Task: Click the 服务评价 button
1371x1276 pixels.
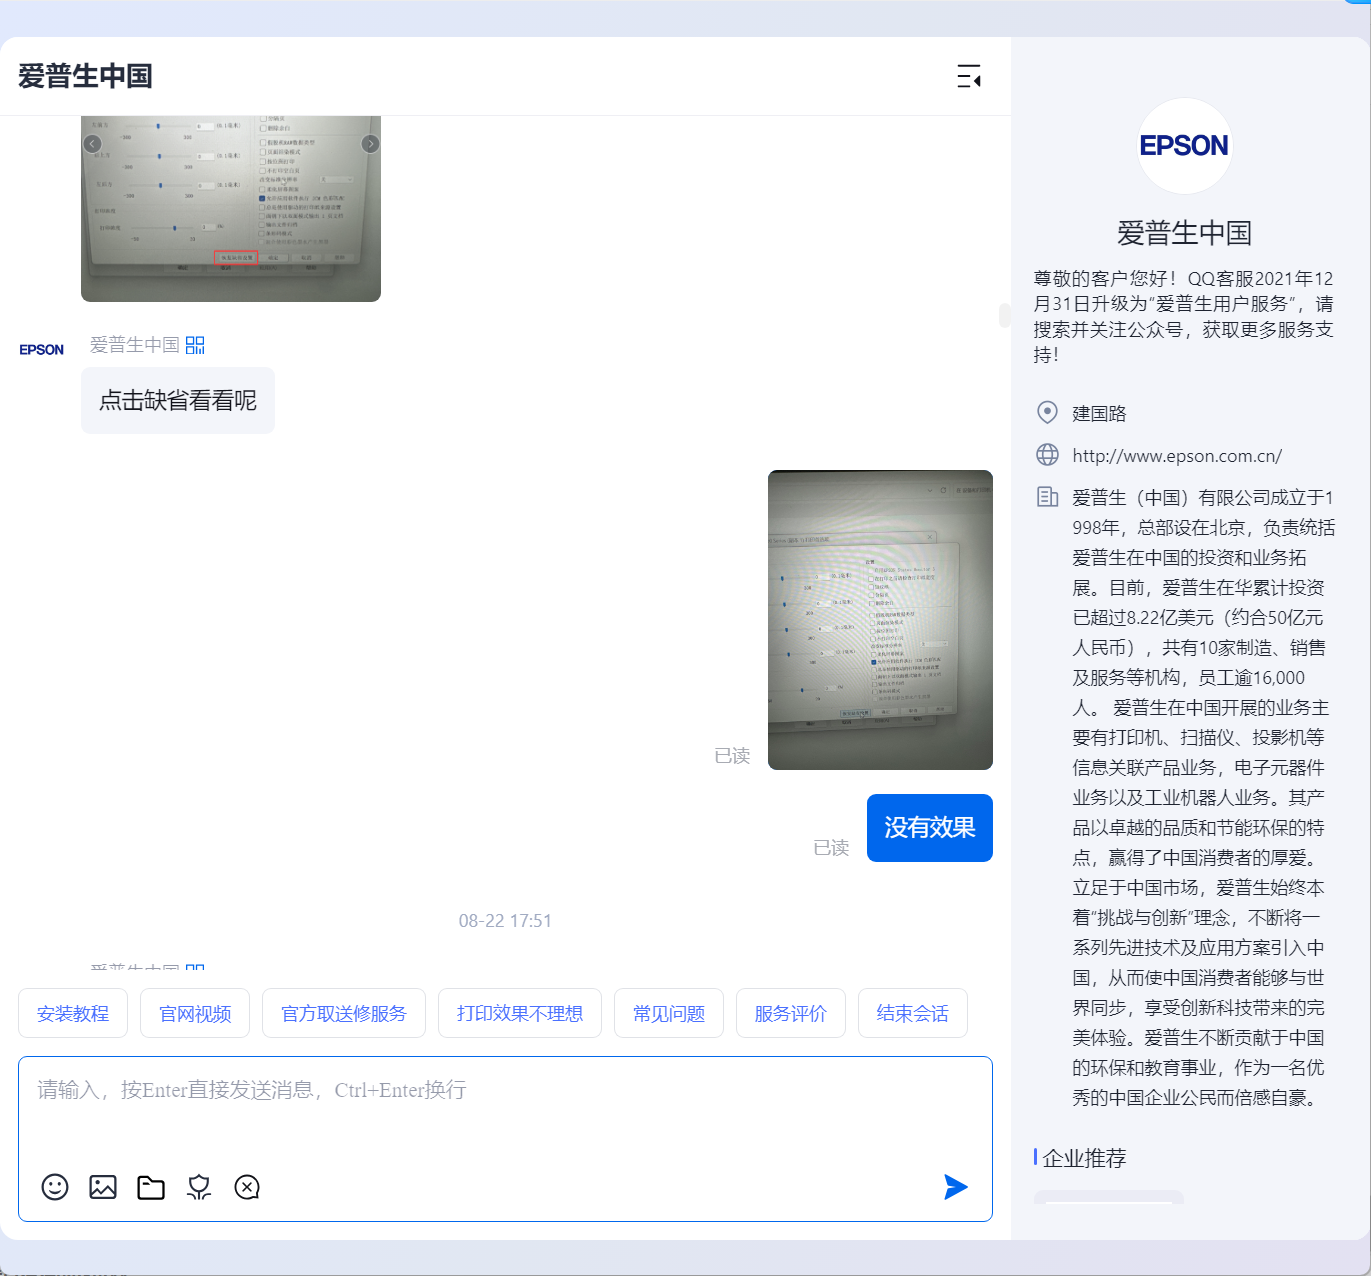Action: pyautogui.click(x=791, y=1013)
